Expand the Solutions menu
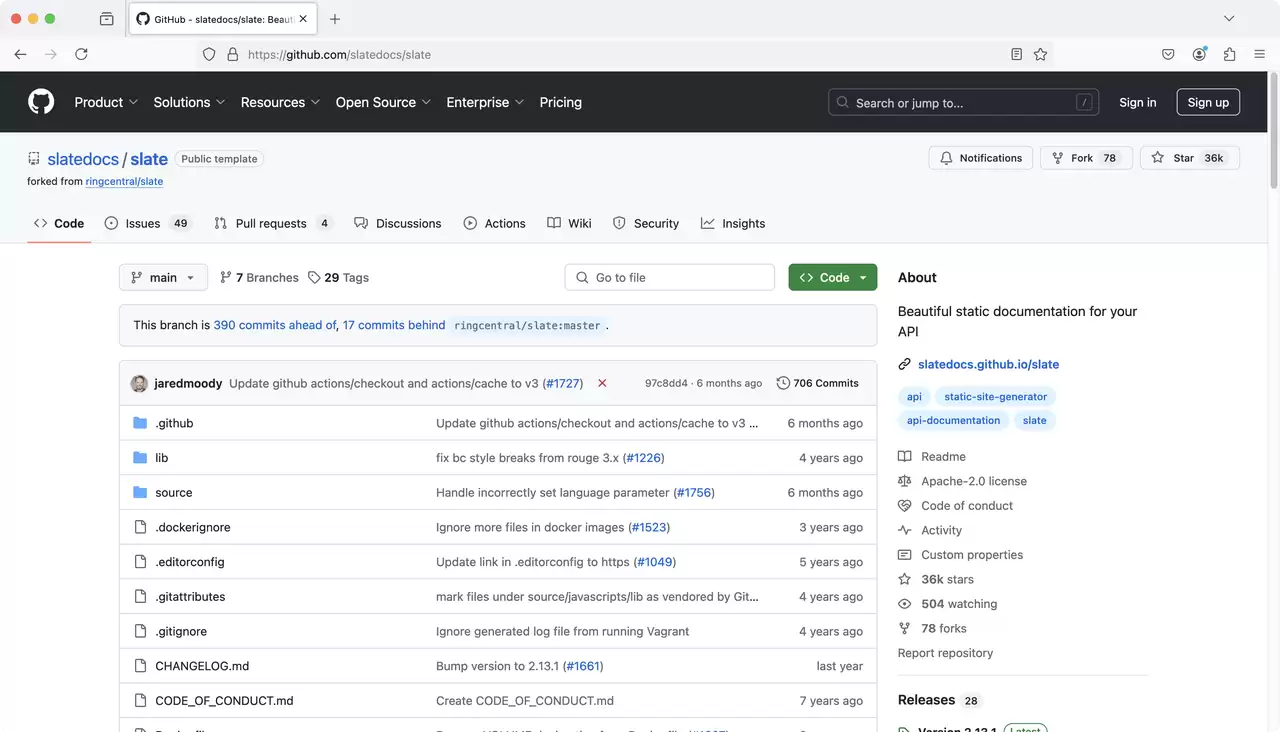 pos(190,102)
